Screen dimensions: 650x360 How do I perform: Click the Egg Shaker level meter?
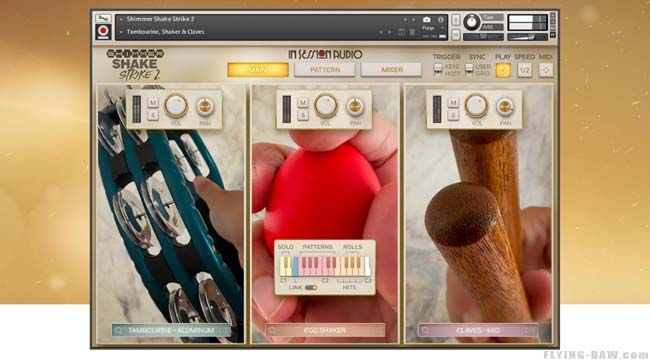coord(286,109)
